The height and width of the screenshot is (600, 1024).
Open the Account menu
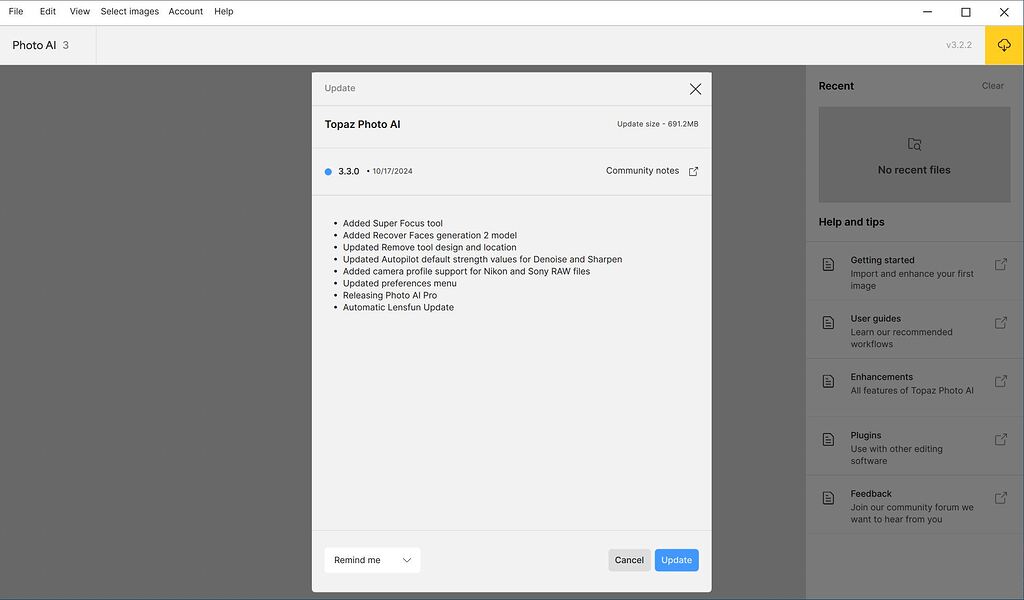185,11
